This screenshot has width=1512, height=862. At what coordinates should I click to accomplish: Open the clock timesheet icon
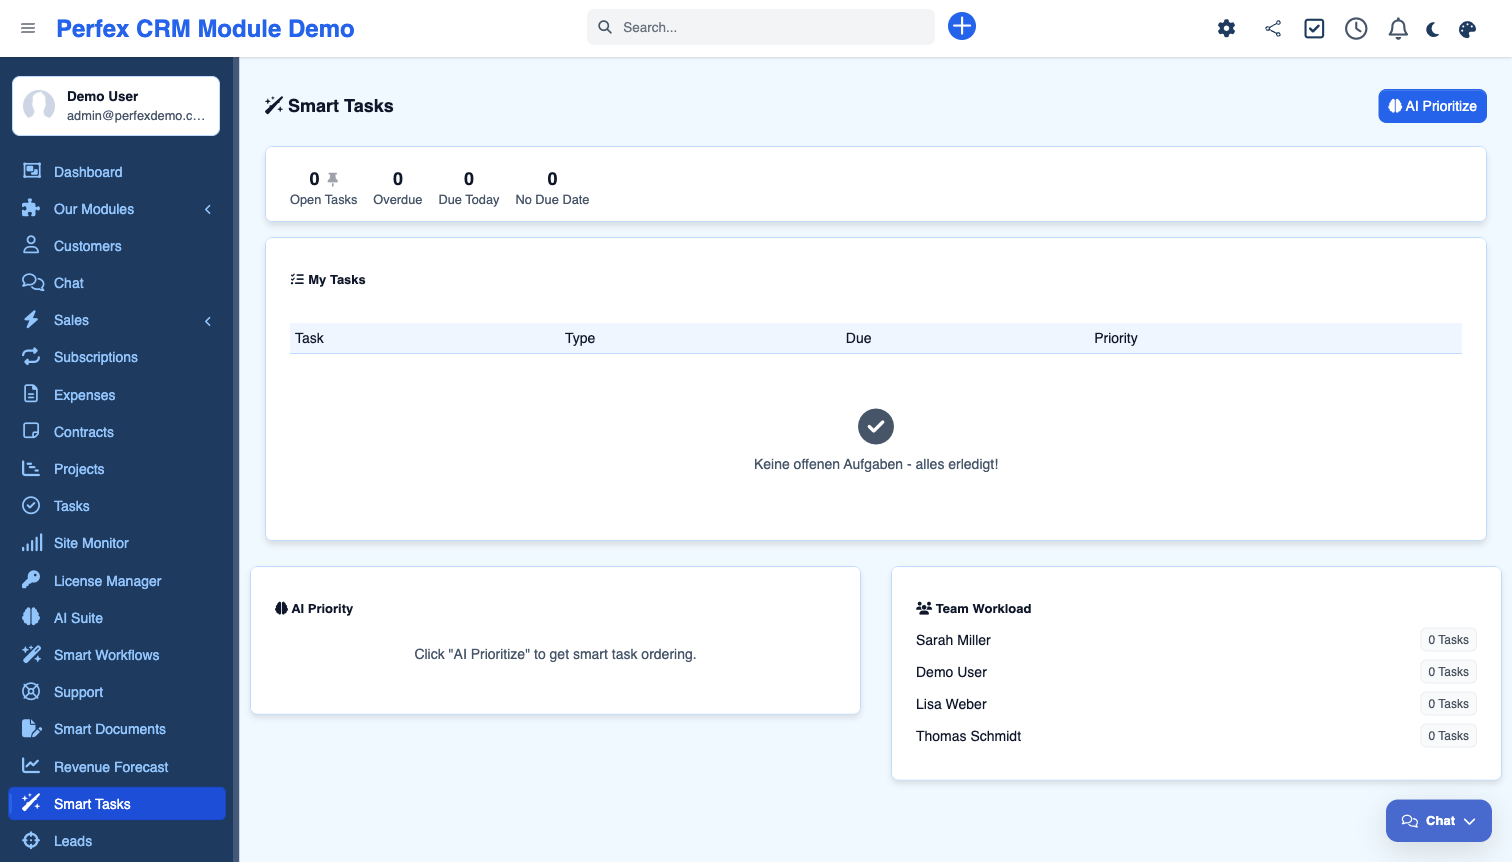point(1356,29)
